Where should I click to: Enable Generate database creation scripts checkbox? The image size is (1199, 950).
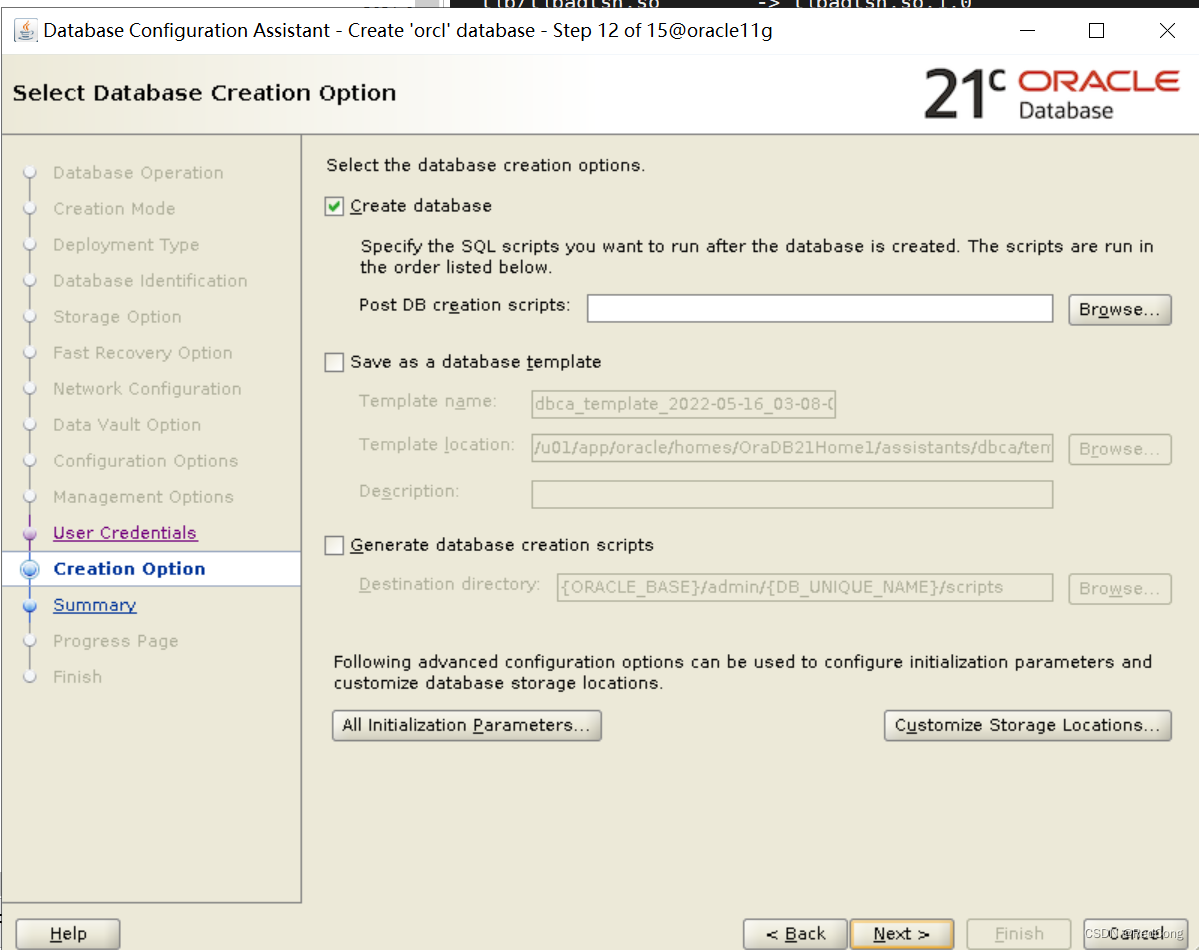[x=334, y=545]
